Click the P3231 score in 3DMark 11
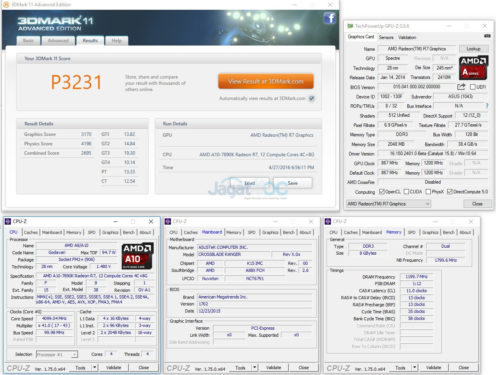This screenshot has width=496, height=375. (76, 82)
